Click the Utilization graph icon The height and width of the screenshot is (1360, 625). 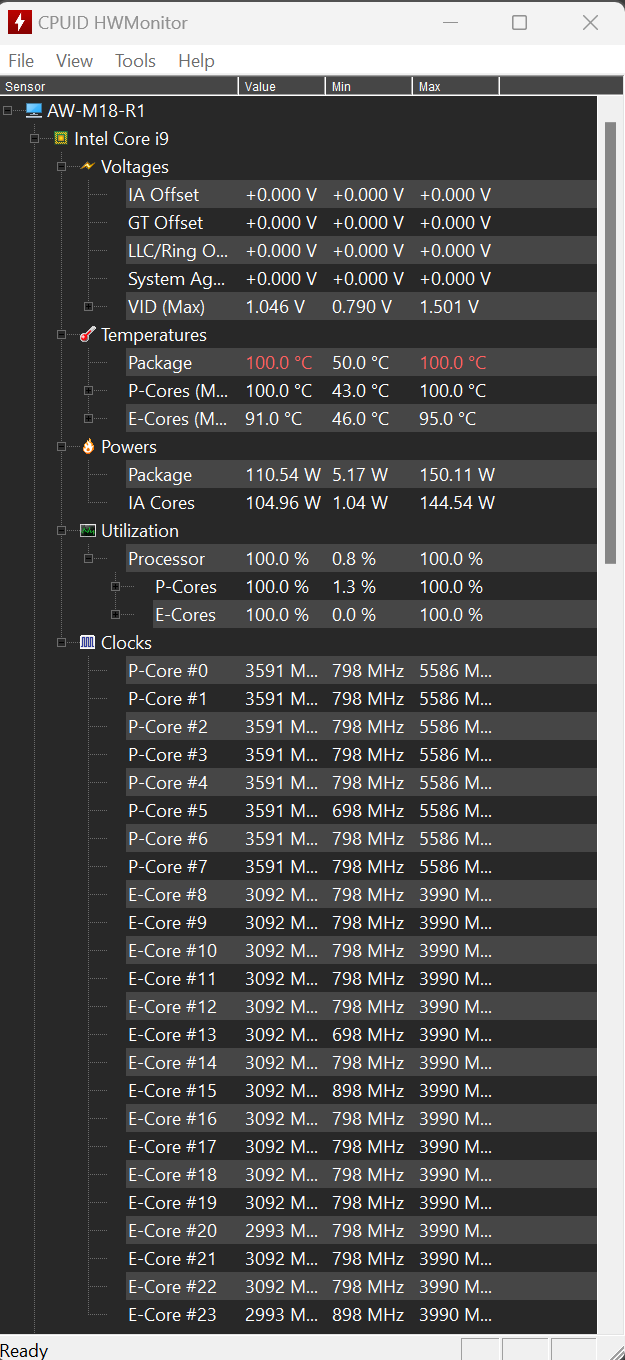coord(88,531)
